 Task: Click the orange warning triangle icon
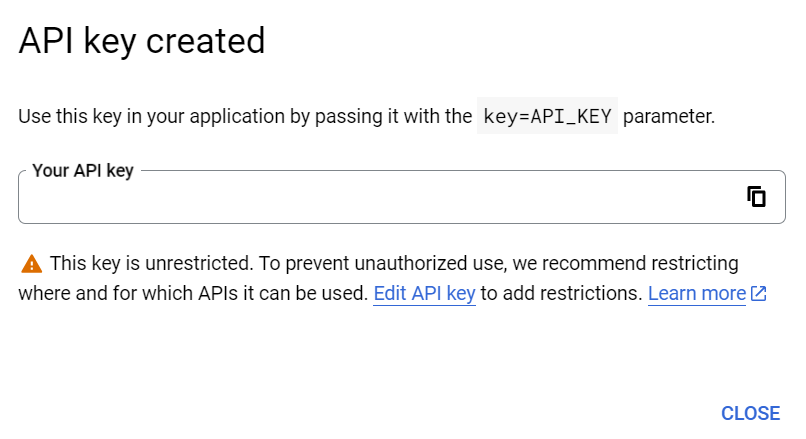pyautogui.click(x=32, y=264)
